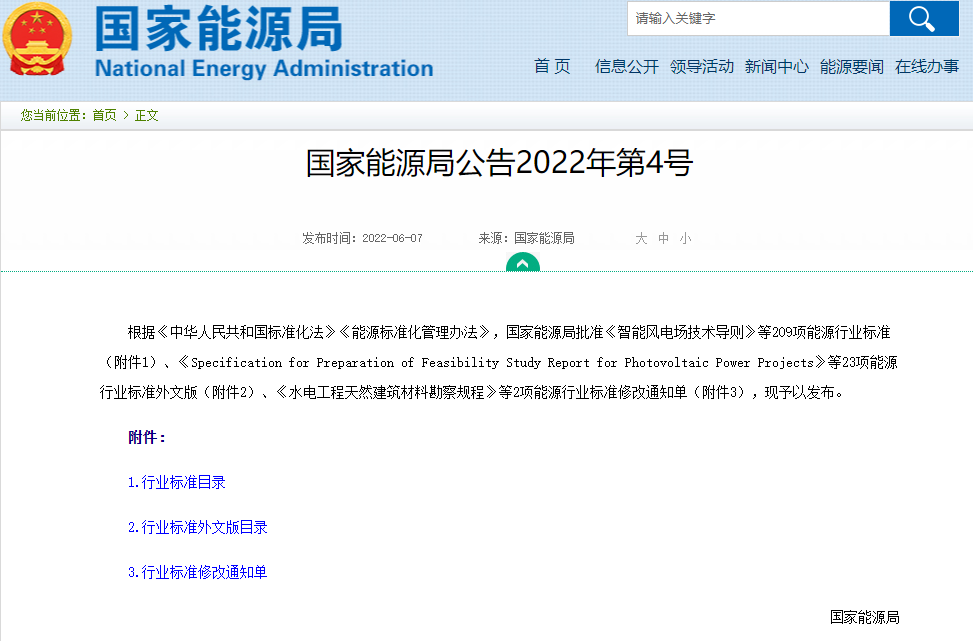
Task: Open the 新闻中心 menu item
Action: (x=777, y=67)
